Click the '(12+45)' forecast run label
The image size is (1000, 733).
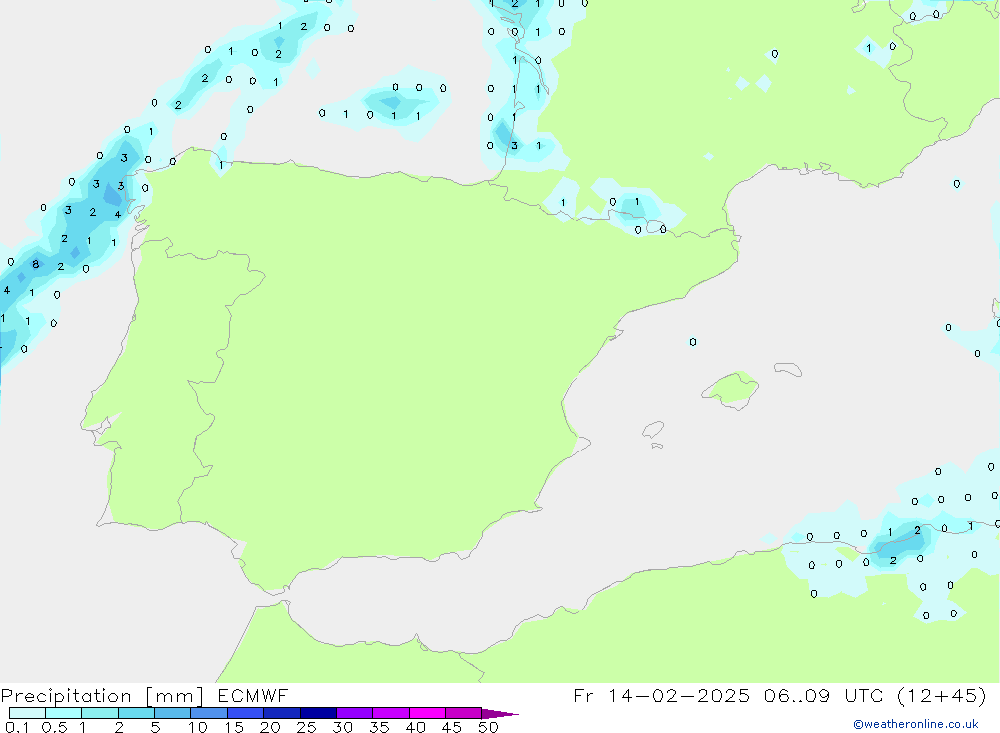(x=941, y=695)
